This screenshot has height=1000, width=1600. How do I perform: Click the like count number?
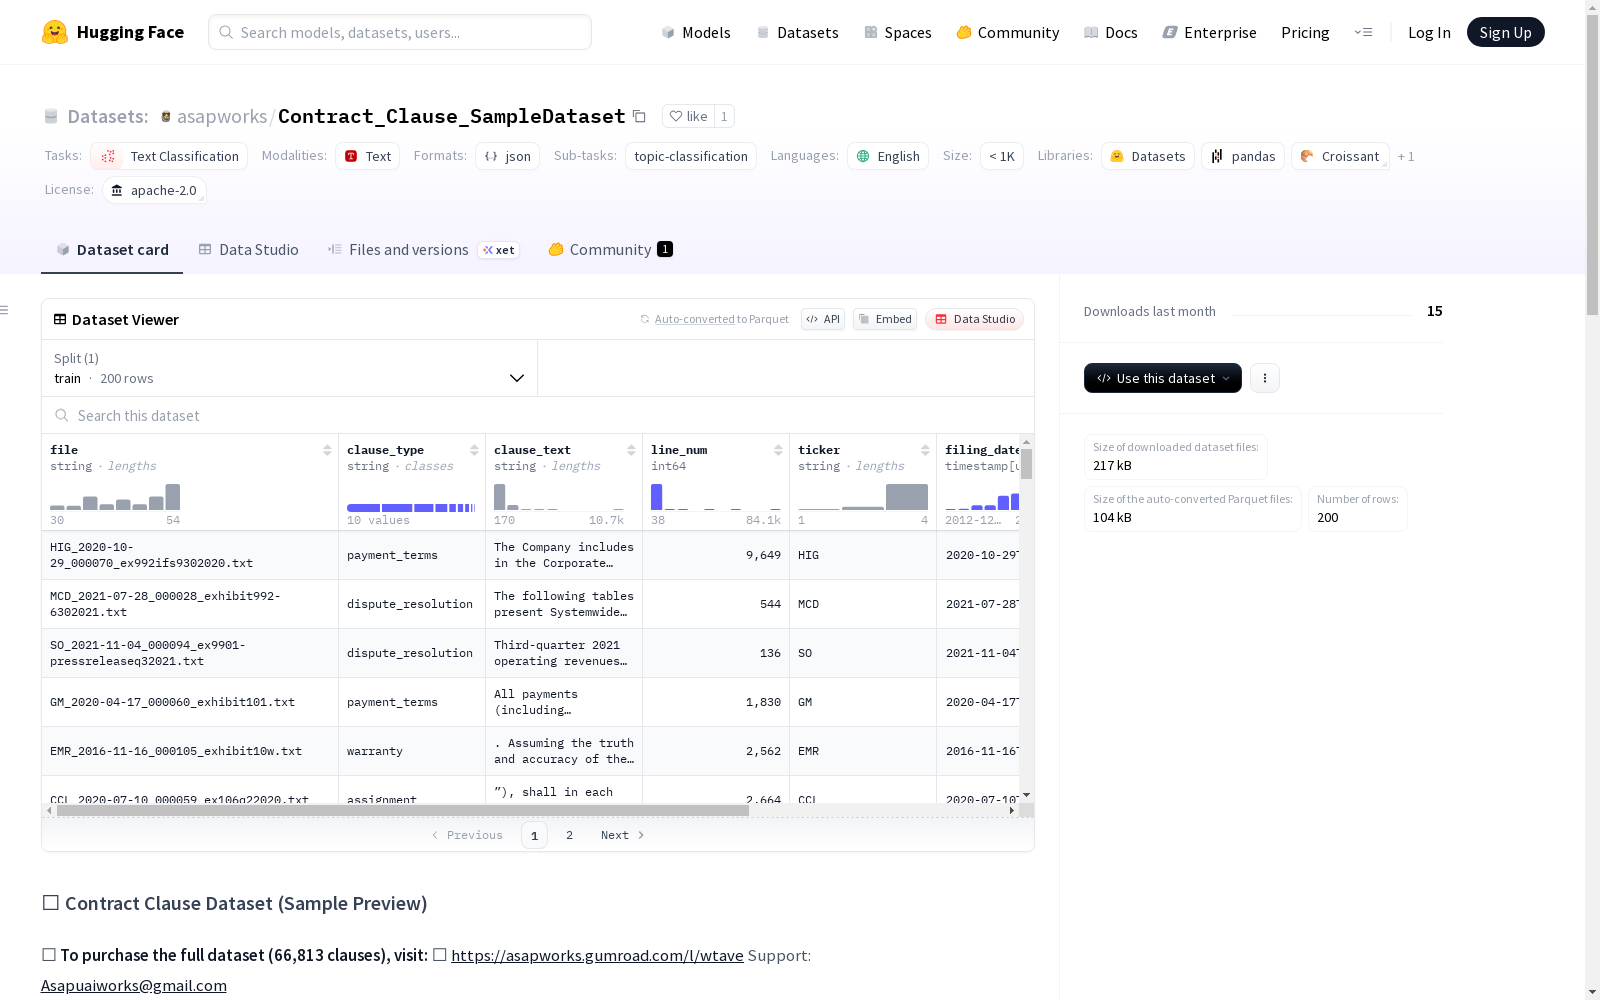pos(724,116)
